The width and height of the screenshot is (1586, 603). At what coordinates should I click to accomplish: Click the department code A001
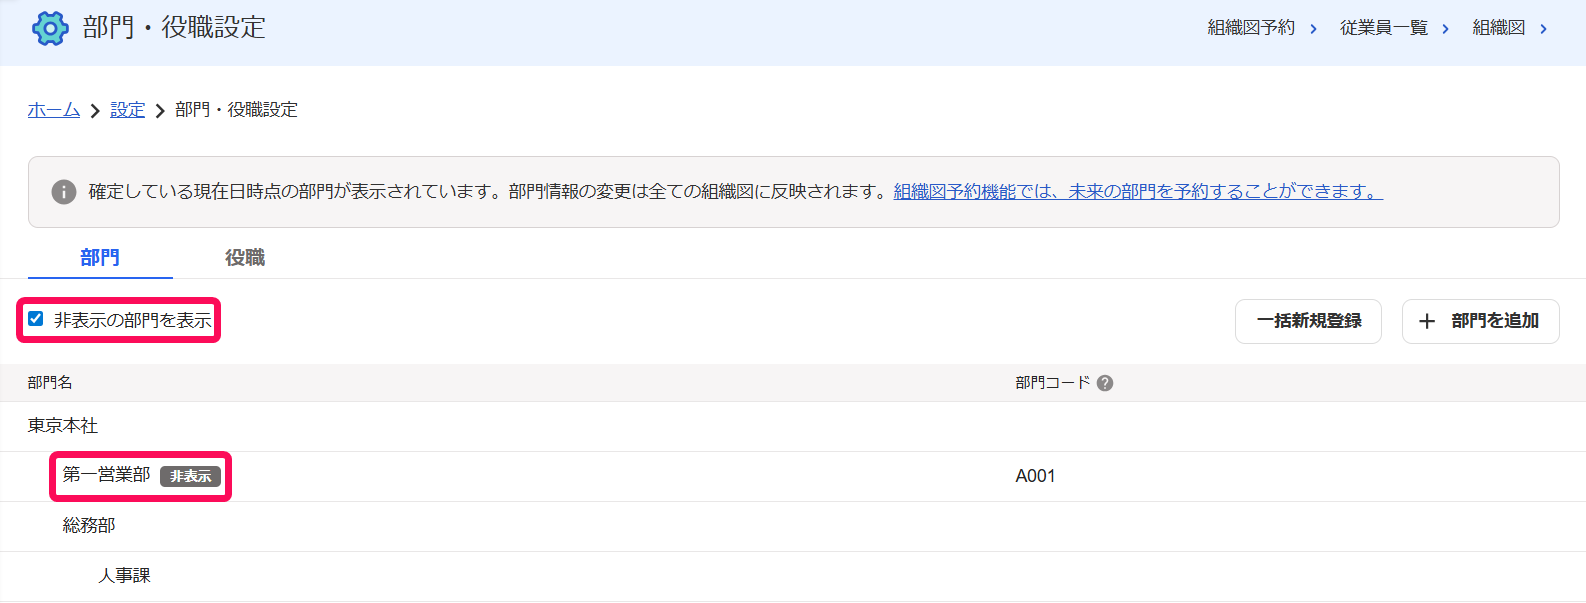[1035, 476]
